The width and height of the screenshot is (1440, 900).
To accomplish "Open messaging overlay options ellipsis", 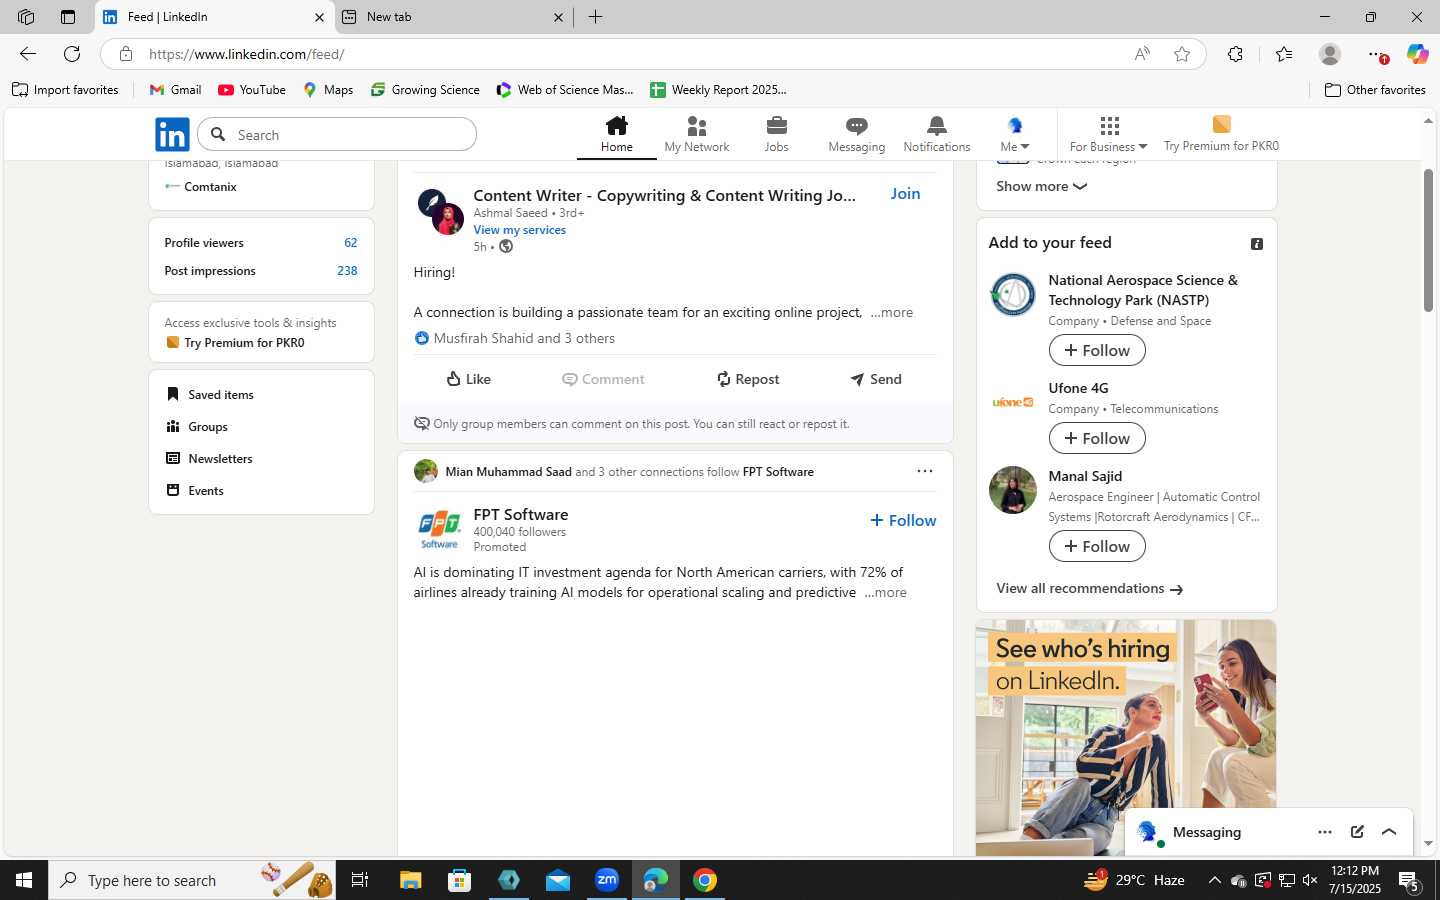I will tap(1325, 832).
